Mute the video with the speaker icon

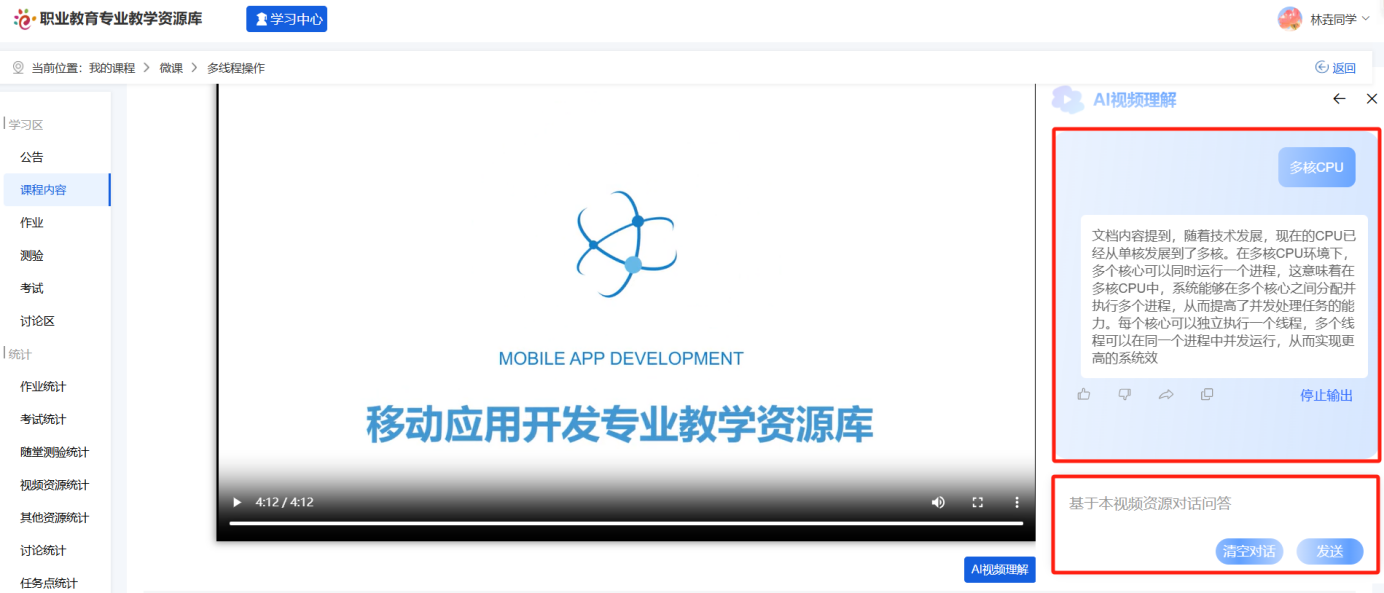point(938,502)
